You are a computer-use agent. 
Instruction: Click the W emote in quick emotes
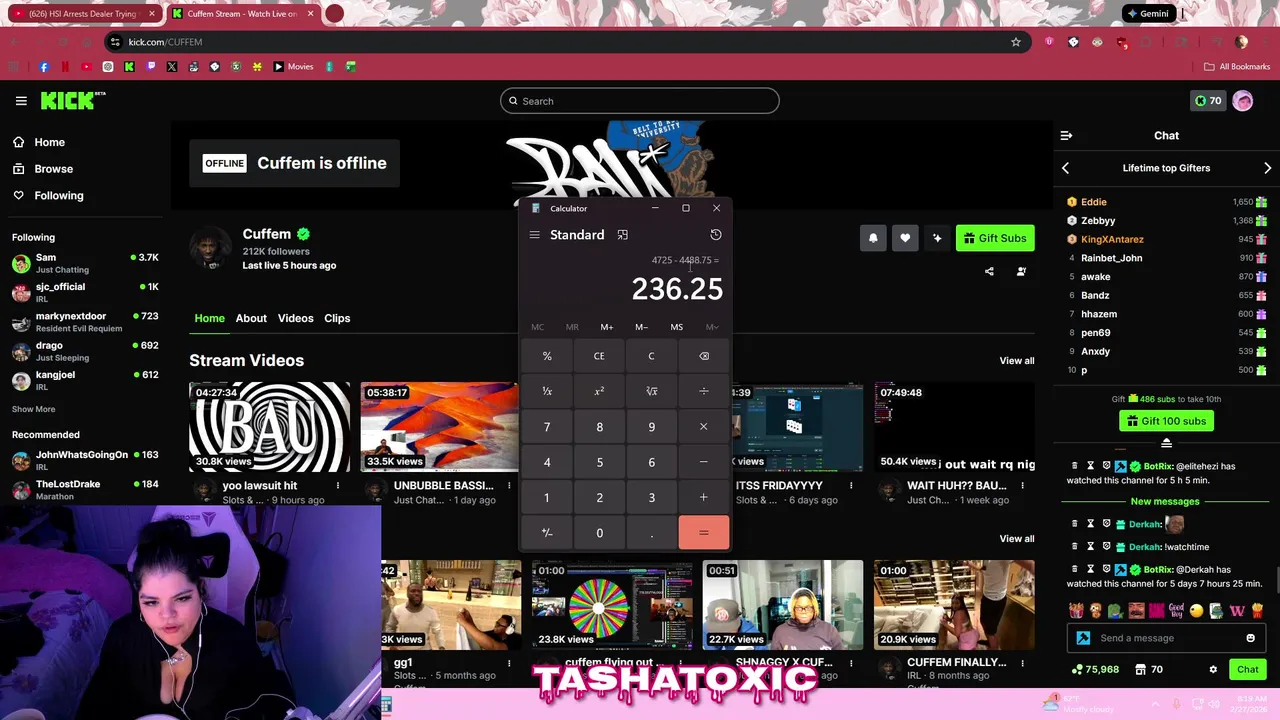tap(1237, 610)
